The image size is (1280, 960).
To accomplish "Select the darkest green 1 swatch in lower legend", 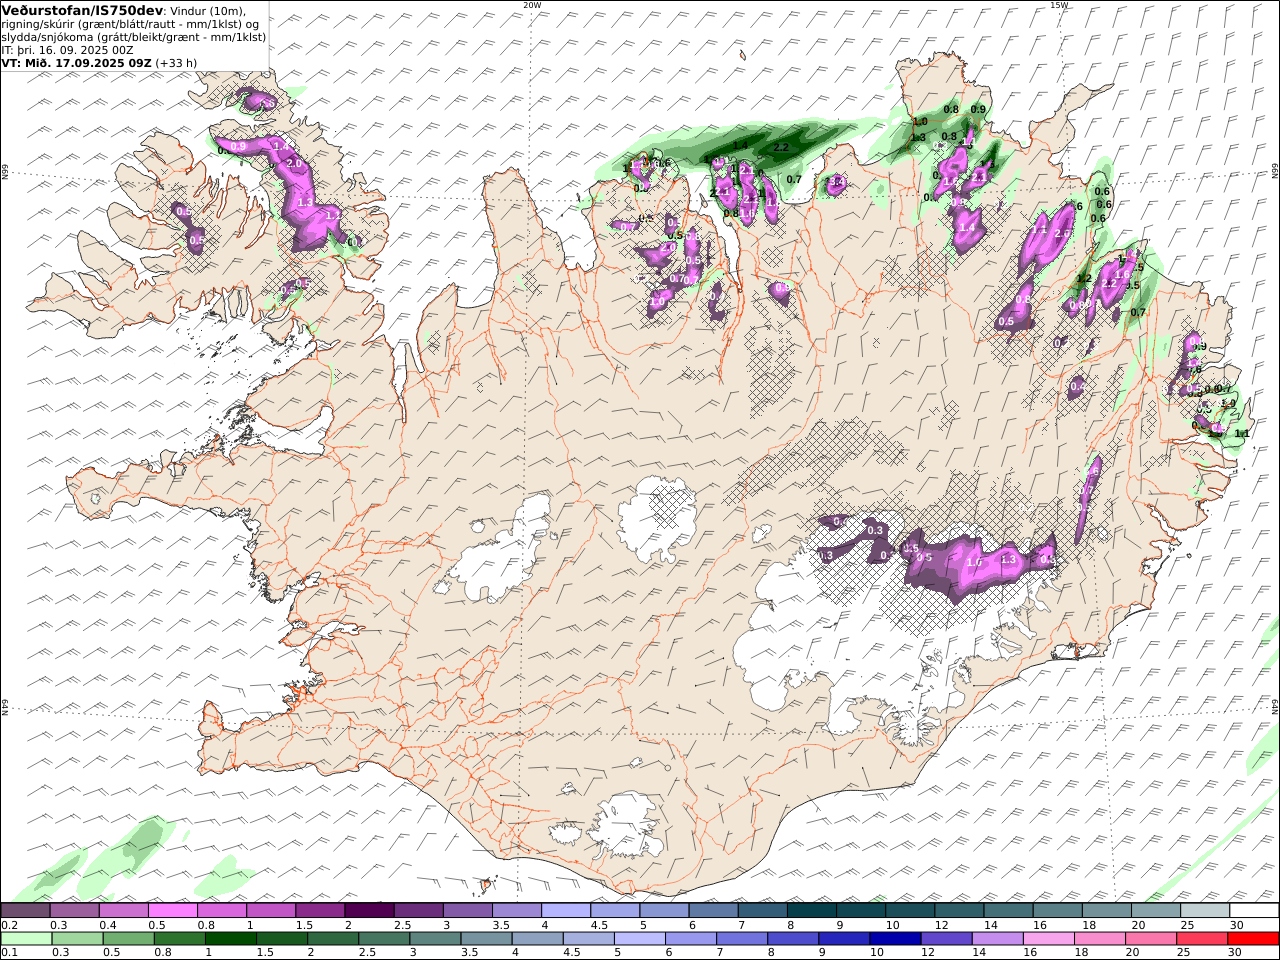I will pyautogui.click(x=231, y=939).
